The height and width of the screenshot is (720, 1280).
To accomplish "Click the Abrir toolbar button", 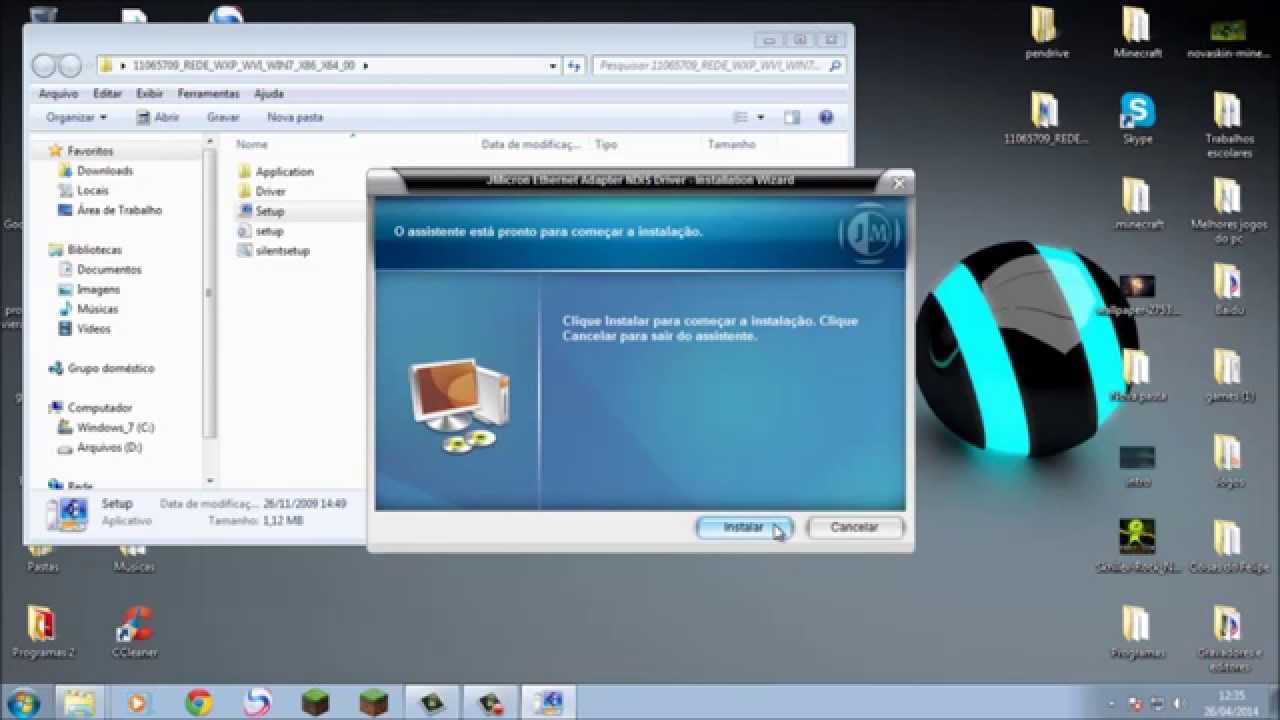I will (x=158, y=117).
